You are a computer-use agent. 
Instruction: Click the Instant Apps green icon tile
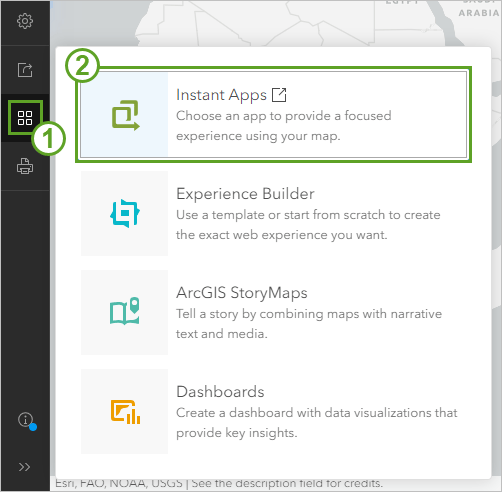click(125, 115)
